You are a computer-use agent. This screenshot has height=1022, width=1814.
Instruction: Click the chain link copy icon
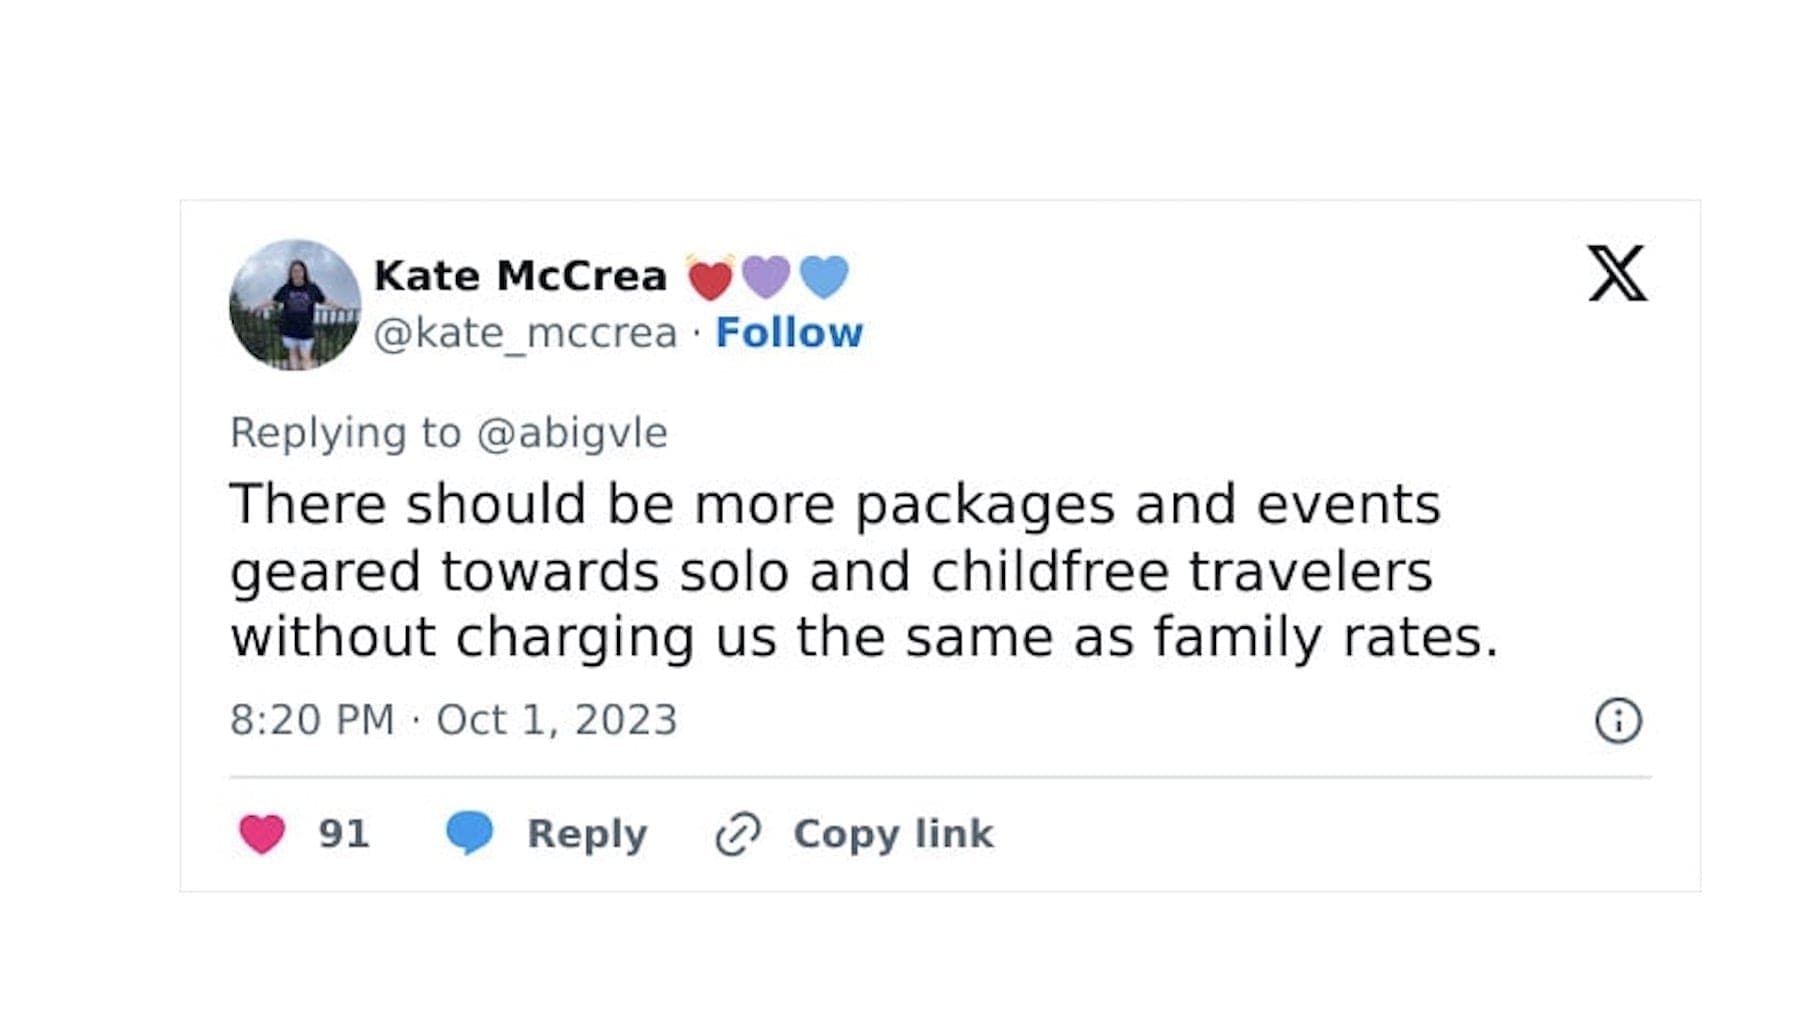coord(738,834)
